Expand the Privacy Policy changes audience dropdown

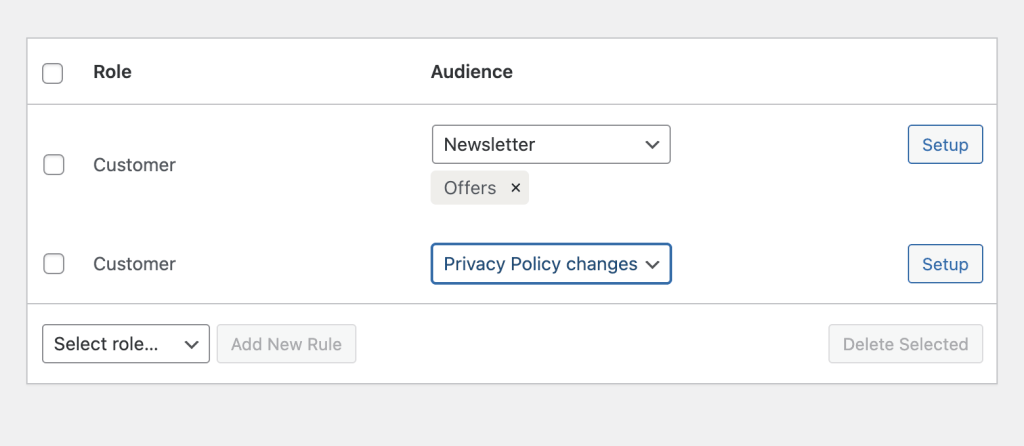[540, 264]
